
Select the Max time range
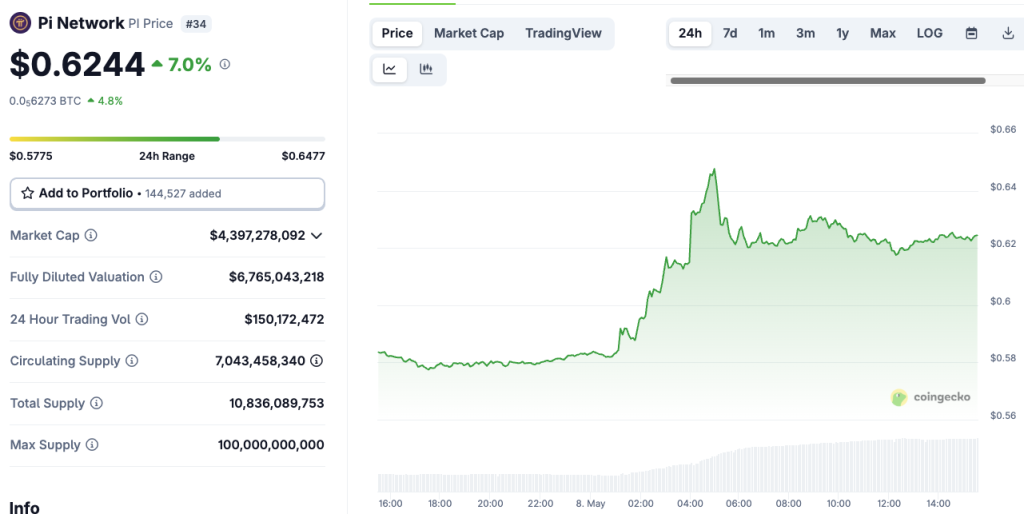882,33
